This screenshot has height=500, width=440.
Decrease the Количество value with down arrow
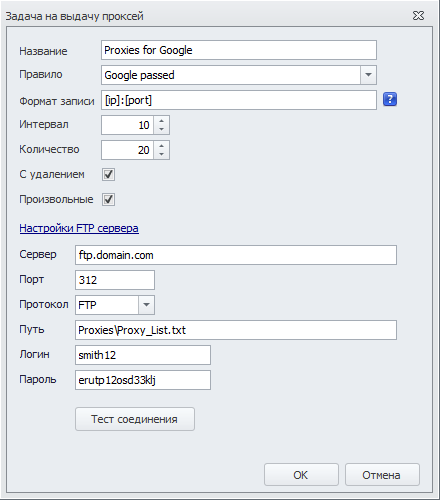coord(162,154)
